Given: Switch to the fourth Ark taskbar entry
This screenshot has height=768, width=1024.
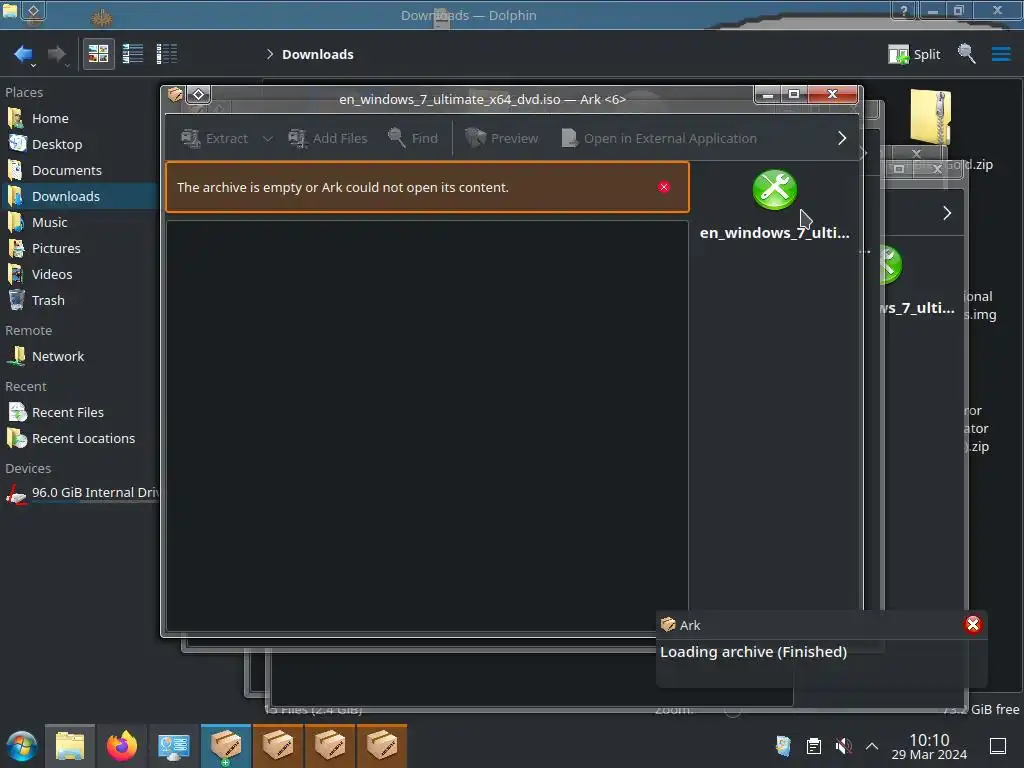Looking at the screenshot, I should pos(382,746).
